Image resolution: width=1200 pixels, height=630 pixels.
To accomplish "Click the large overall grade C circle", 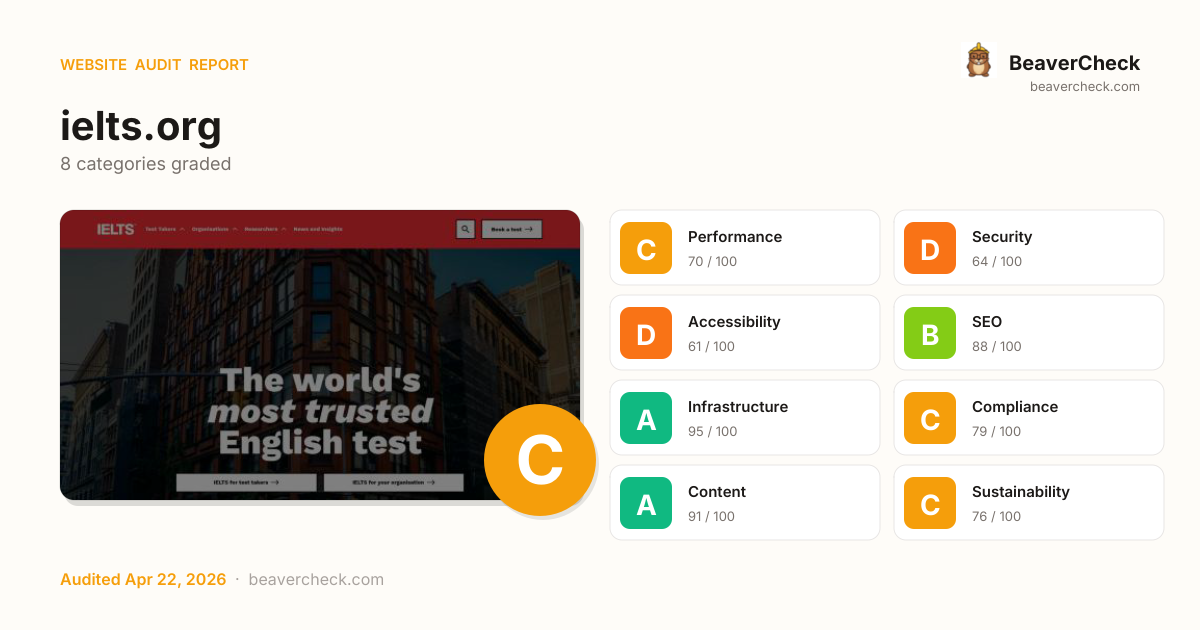I will click(540, 460).
